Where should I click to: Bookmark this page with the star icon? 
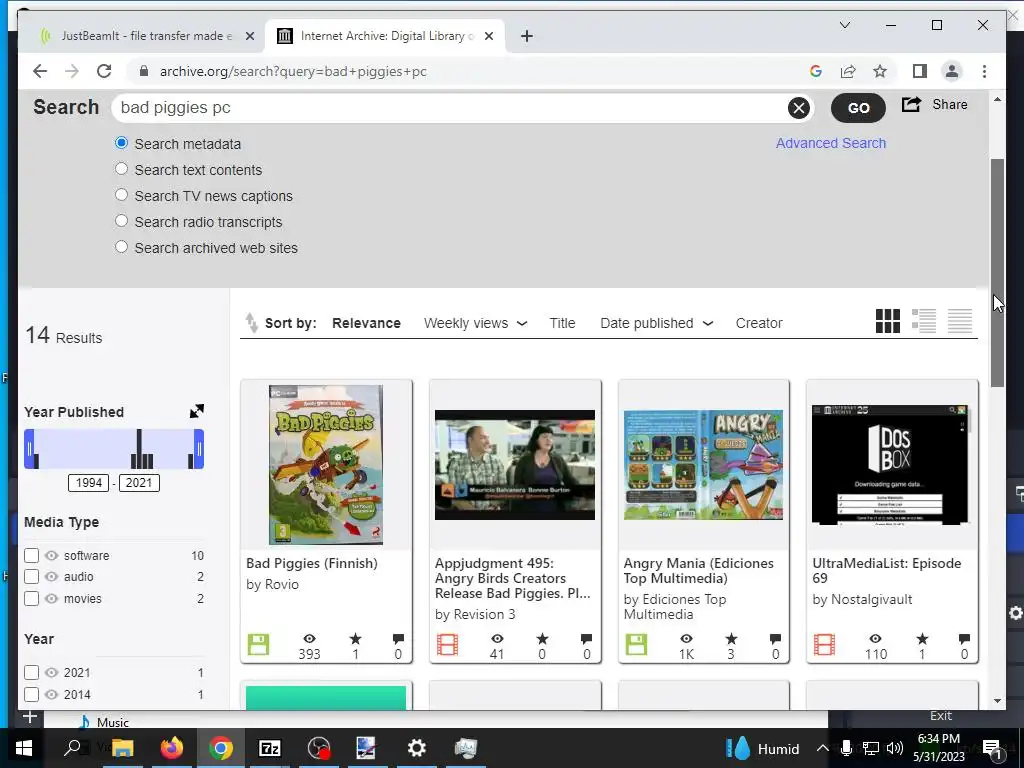[x=880, y=71]
